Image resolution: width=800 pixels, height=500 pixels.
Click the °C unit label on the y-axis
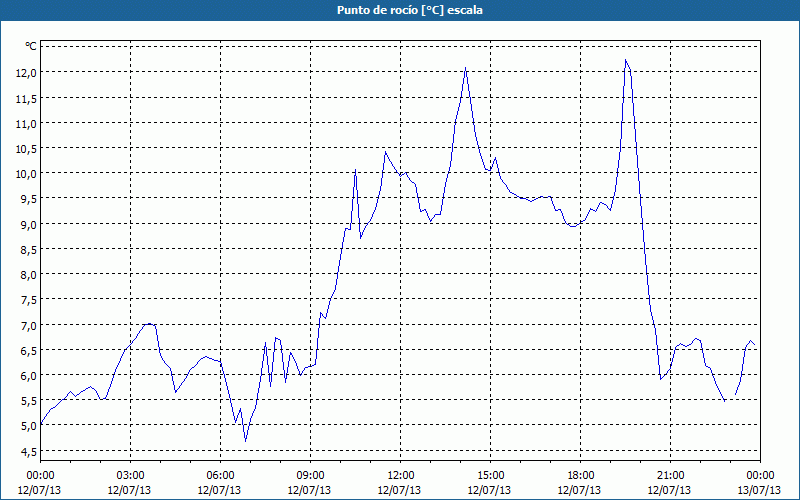tap(31, 46)
